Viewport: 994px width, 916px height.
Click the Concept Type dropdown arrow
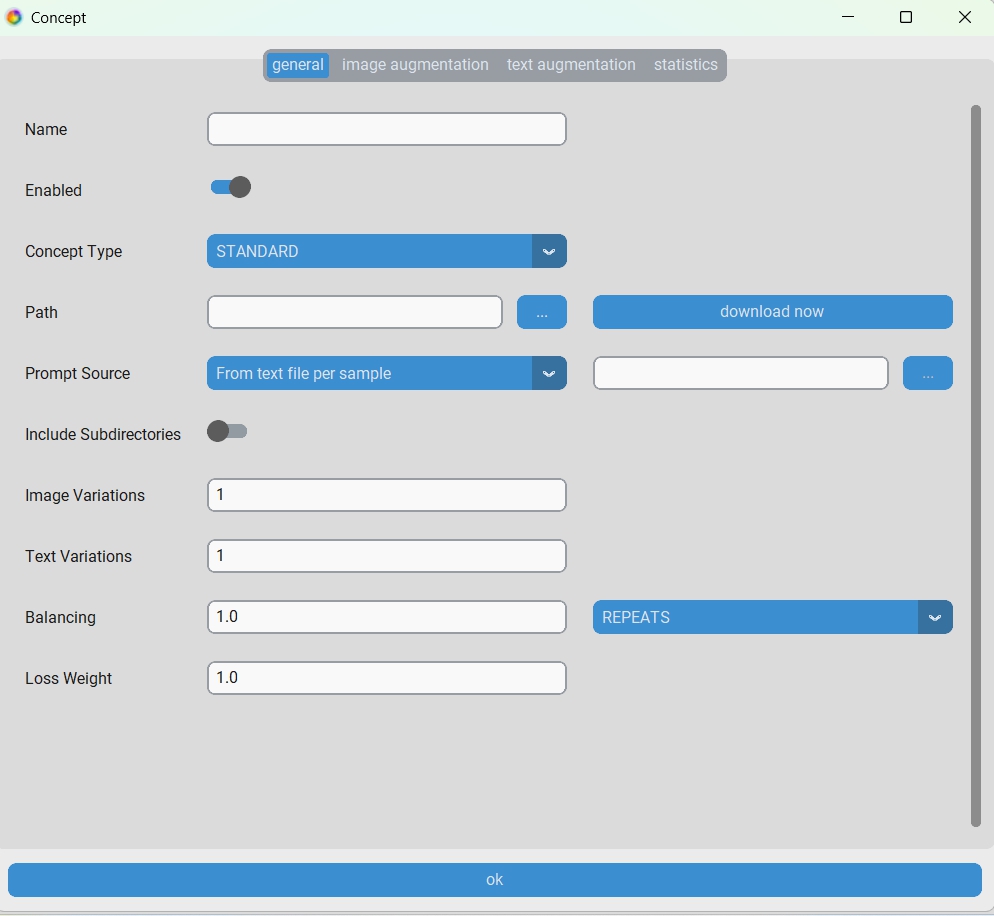click(549, 252)
